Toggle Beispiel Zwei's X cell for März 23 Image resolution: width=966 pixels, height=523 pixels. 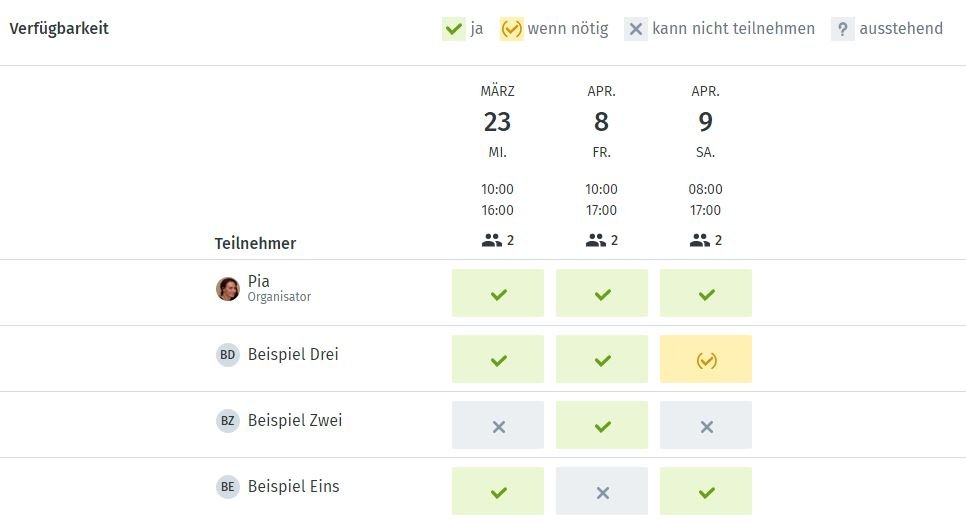(498, 425)
